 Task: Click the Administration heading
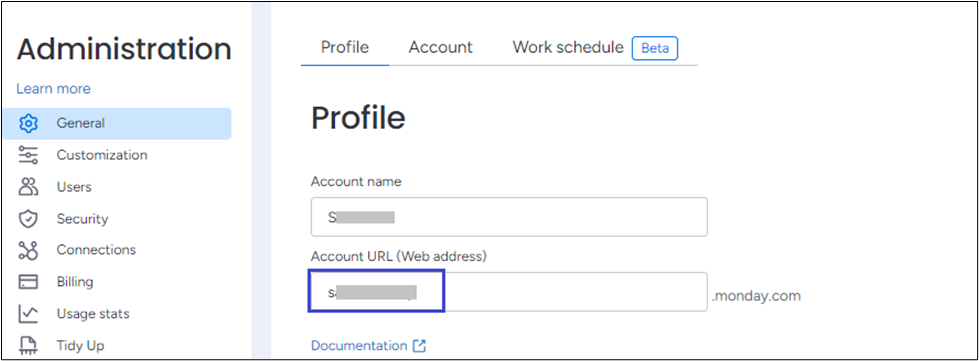tap(124, 49)
